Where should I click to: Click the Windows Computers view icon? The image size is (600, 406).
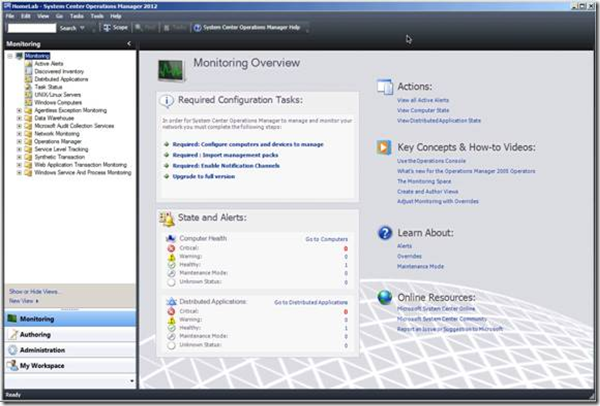point(28,103)
